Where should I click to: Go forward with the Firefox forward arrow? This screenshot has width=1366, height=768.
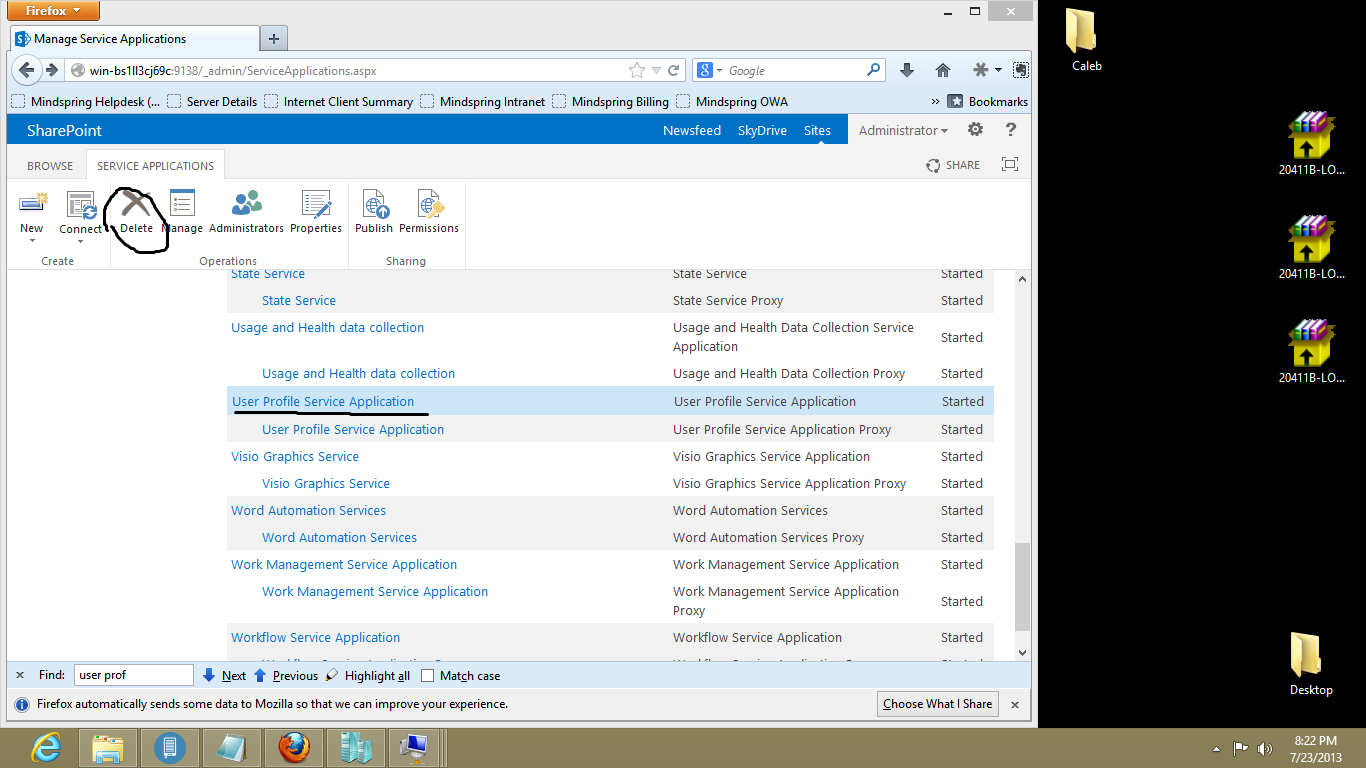tap(52, 70)
